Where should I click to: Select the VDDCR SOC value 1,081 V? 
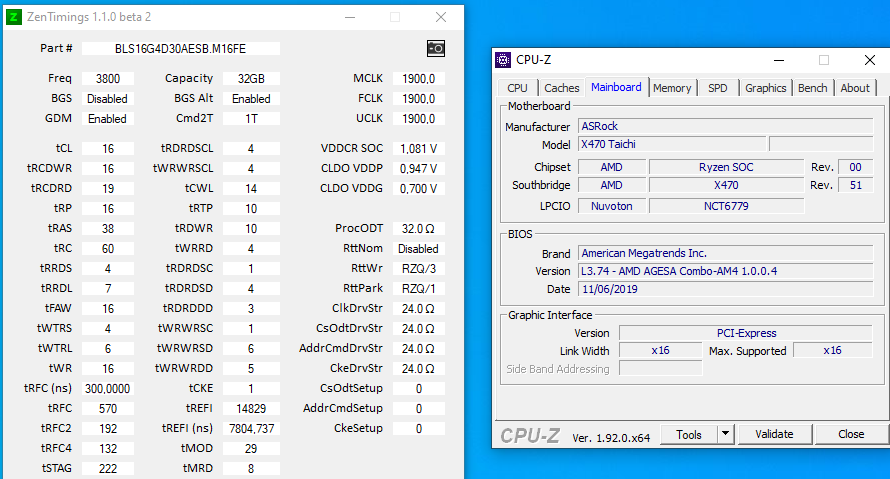tap(418, 149)
